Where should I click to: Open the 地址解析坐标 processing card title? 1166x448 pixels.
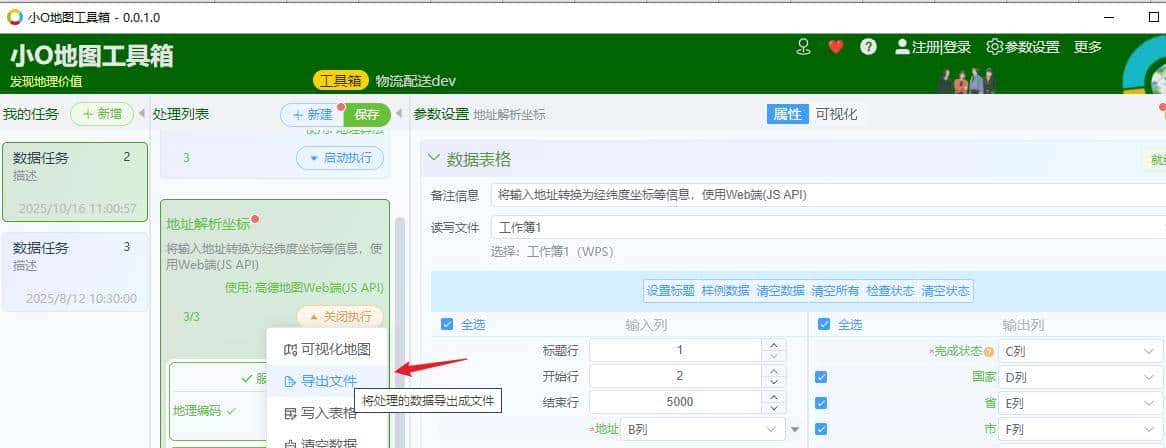tap(208, 224)
